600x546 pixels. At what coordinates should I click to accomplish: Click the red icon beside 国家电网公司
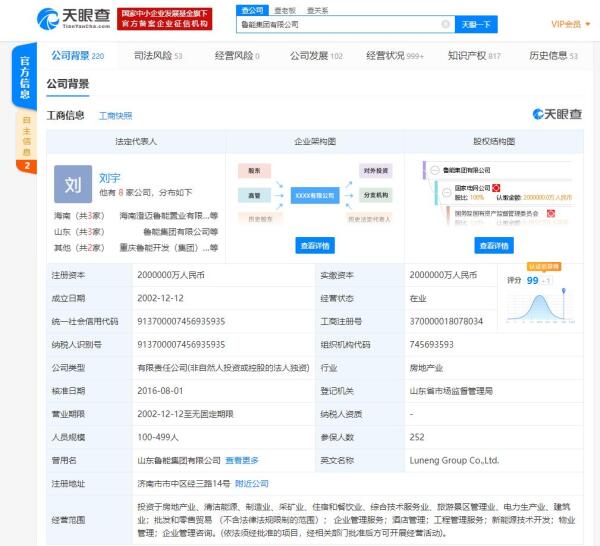pyautogui.click(x=497, y=186)
